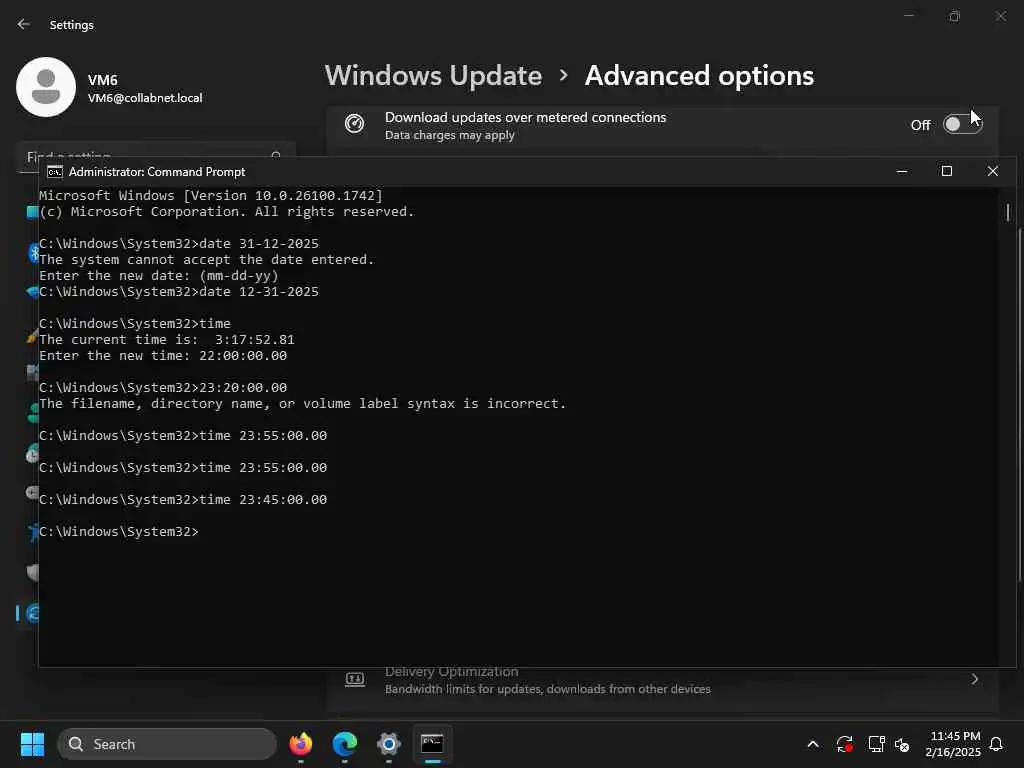
Task: Select System sidebar icon in Settings
Action: 32,212
